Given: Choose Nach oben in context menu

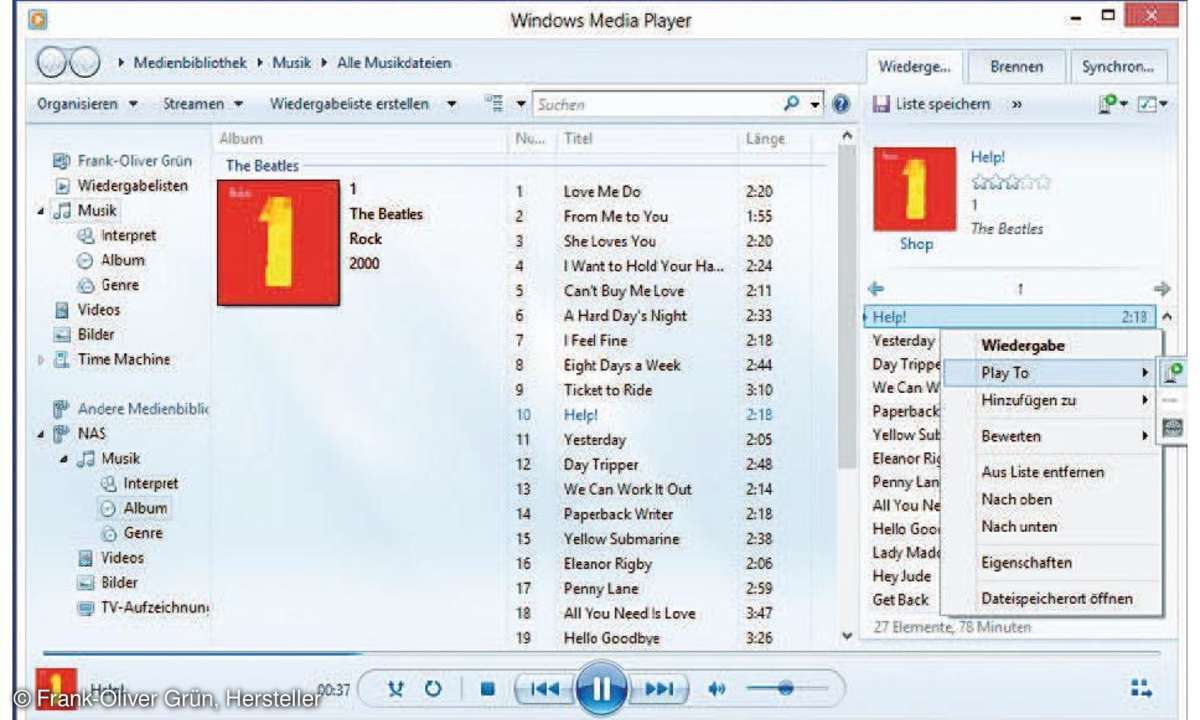Looking at the screenshot, I should click(1050, 499).
